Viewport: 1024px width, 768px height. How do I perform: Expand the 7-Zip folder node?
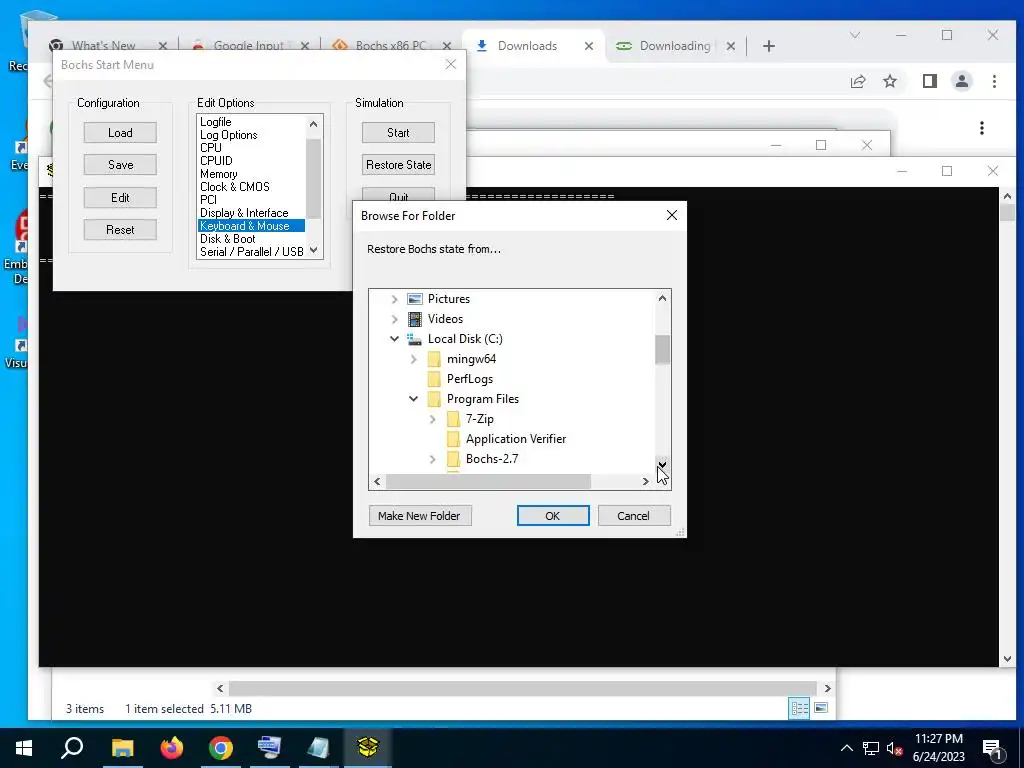[432, 419]
